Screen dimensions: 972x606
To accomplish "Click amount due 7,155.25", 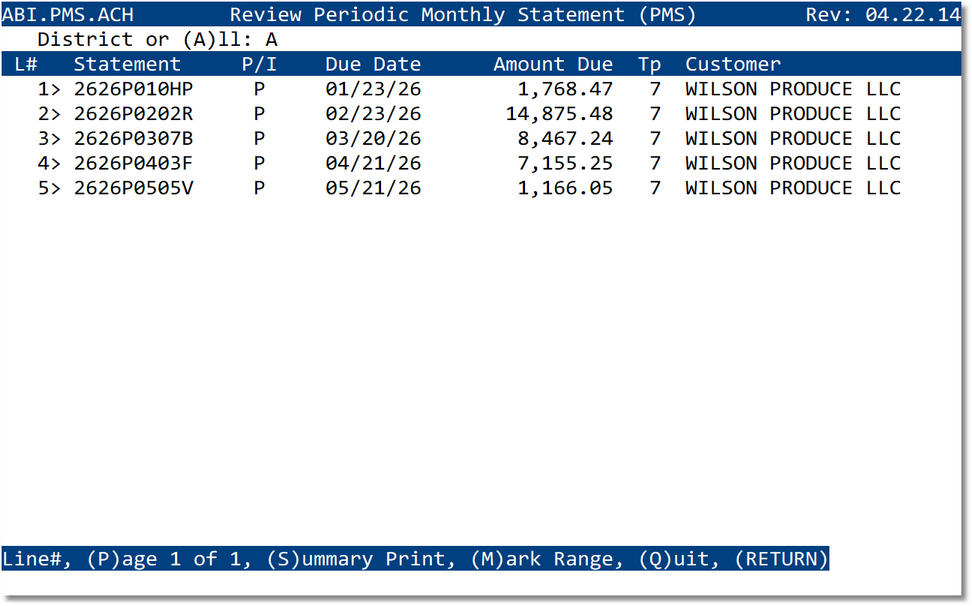I will [565, 164].
